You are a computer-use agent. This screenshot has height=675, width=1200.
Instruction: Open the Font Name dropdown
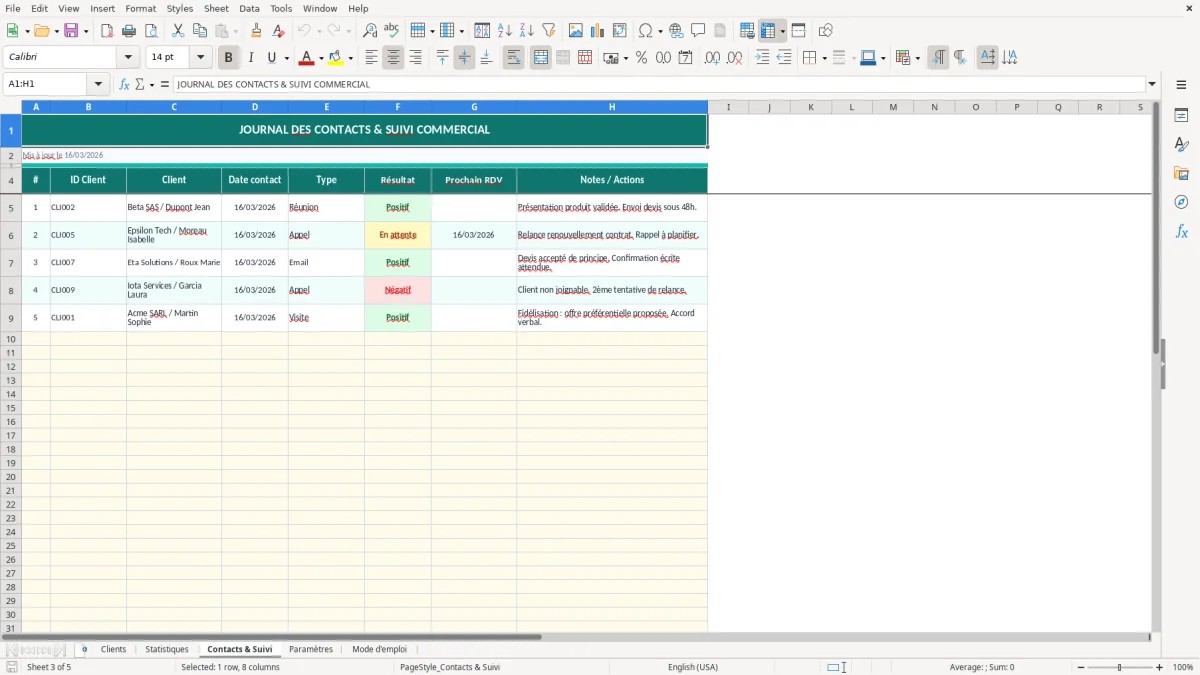click(x=127, y=58)
